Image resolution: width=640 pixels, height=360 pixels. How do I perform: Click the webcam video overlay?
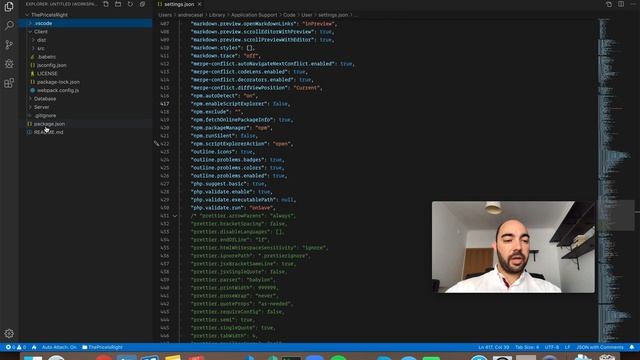click(x=513, y=247)
